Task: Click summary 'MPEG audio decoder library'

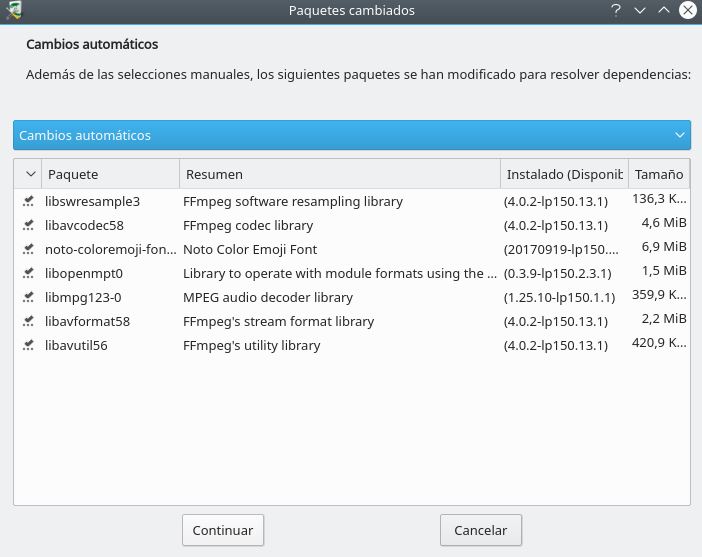Action: coord(268,297)
